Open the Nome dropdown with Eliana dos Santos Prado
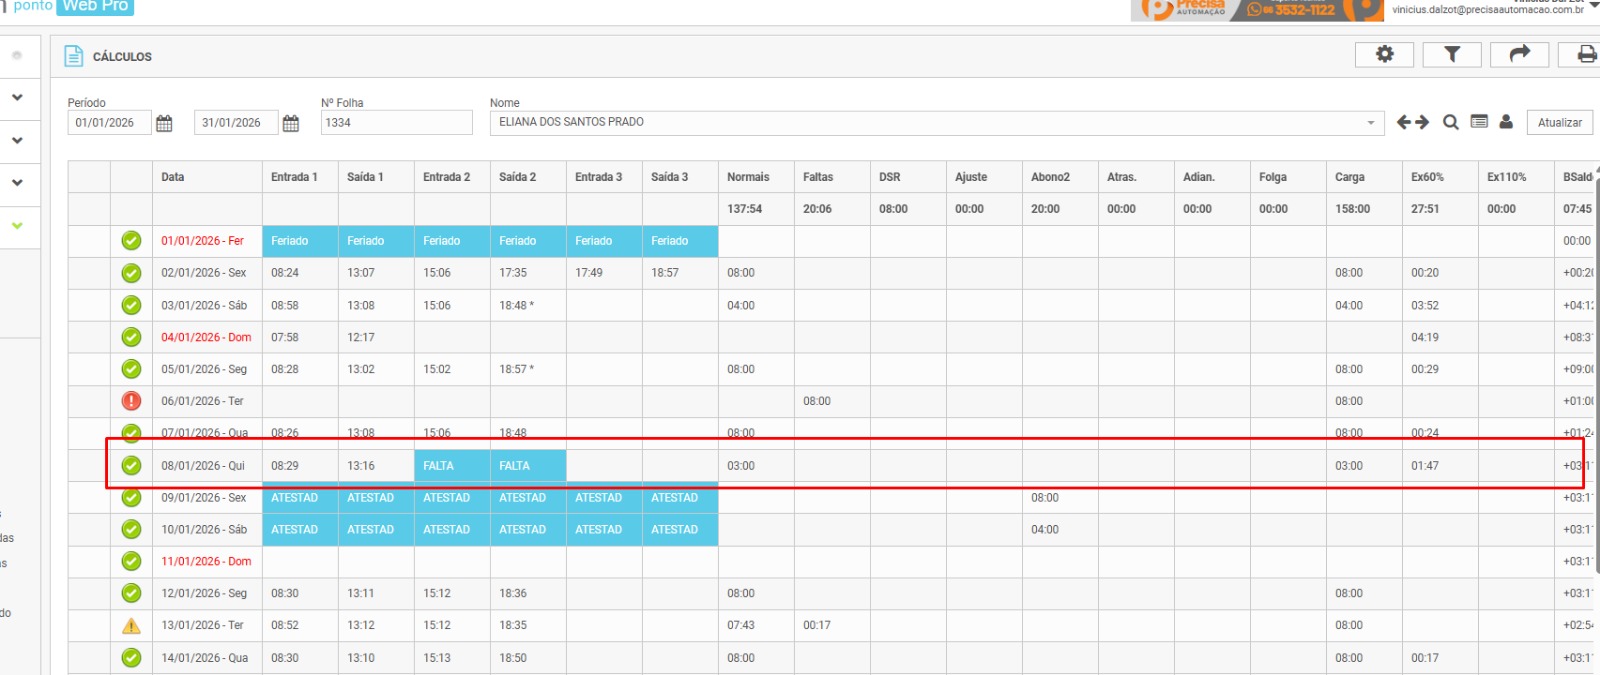The width and height of the screenshot is (1600, 675). [1370, 123]
